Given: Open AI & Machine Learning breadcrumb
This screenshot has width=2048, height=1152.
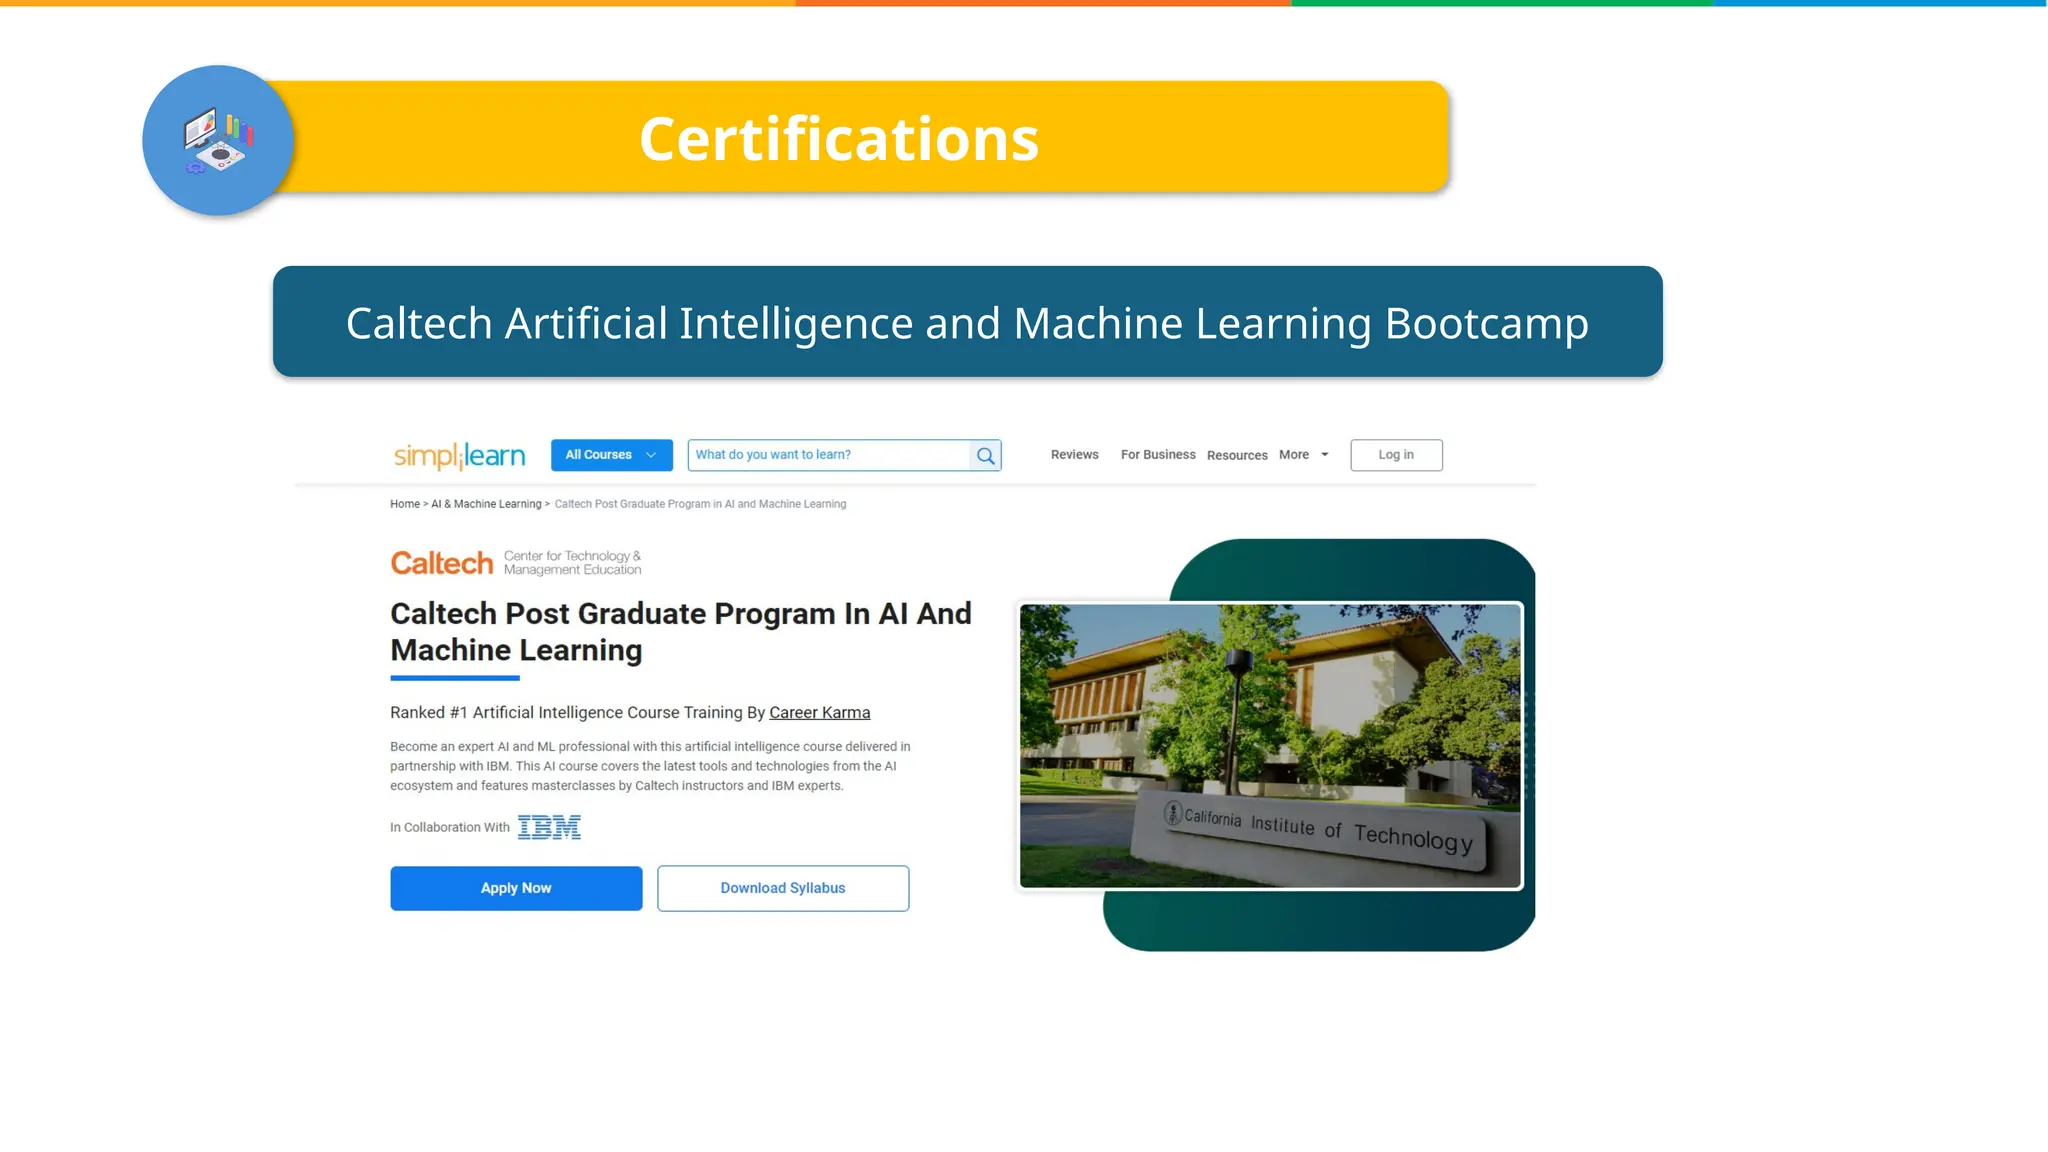Looking at the screenshot, I should (486, 504).
